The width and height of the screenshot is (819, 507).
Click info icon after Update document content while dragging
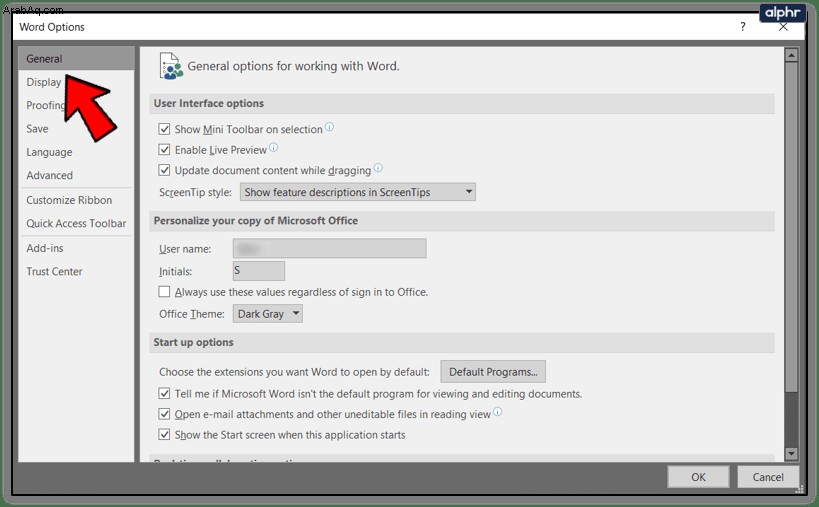tap(378, 168)
